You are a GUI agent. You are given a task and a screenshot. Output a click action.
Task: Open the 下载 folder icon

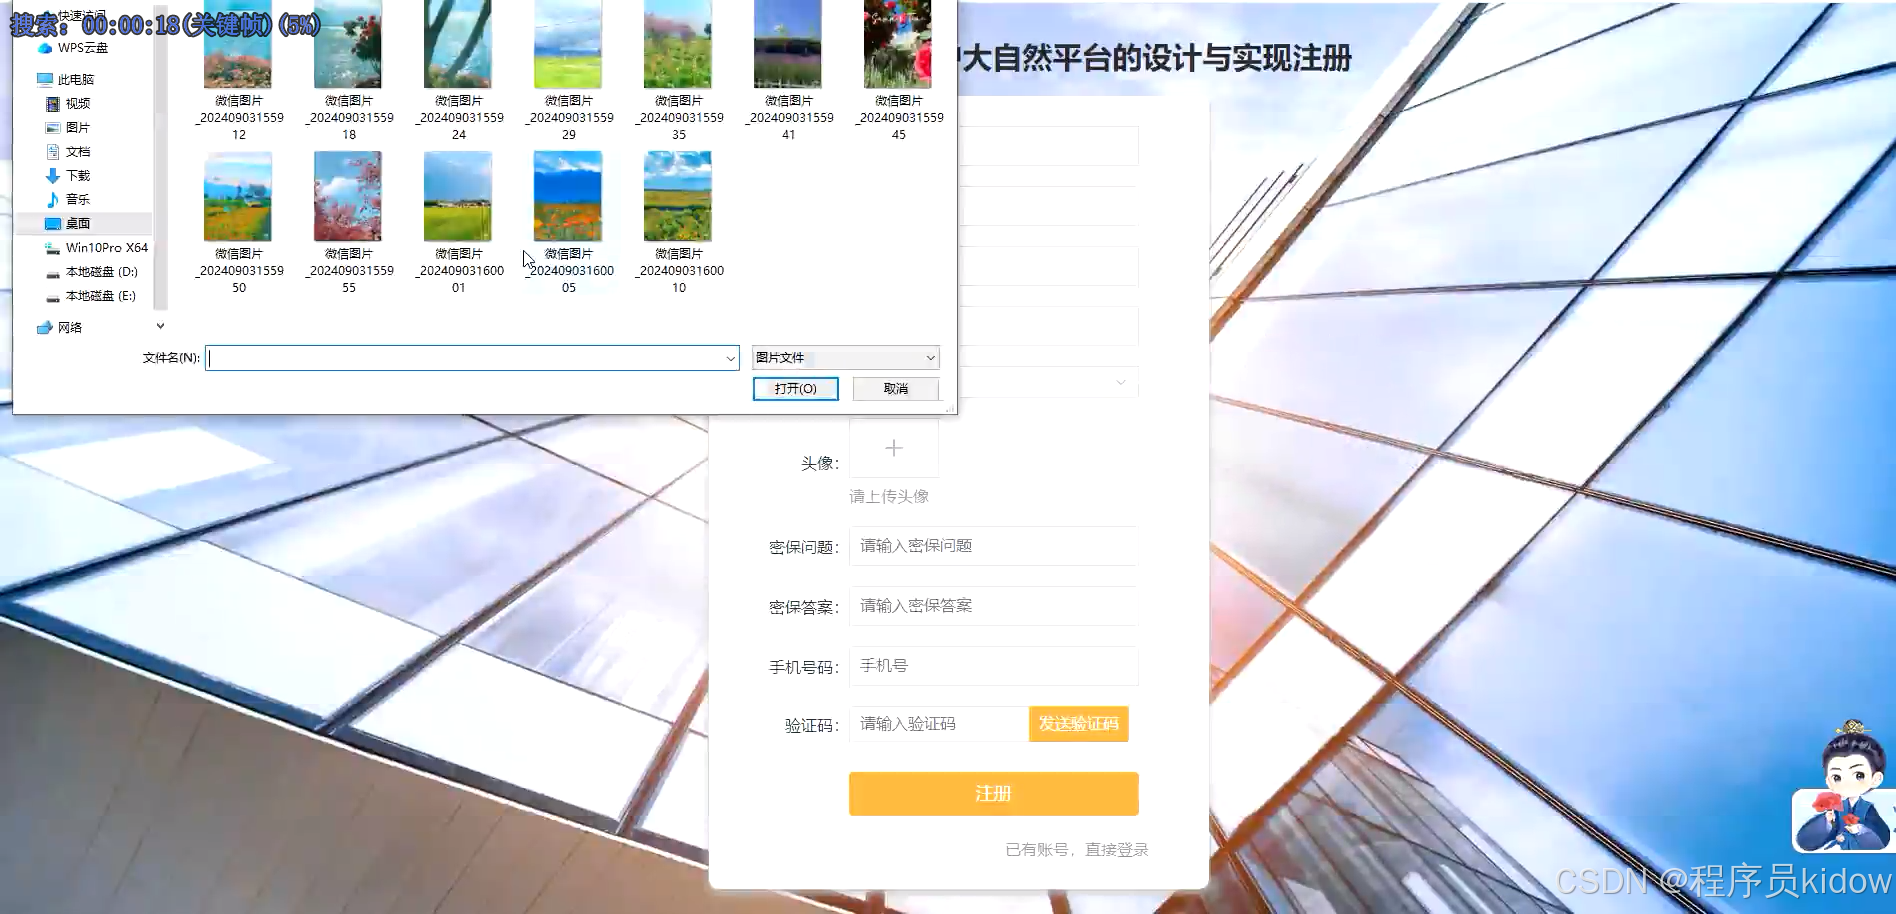[x=77, y=175]
